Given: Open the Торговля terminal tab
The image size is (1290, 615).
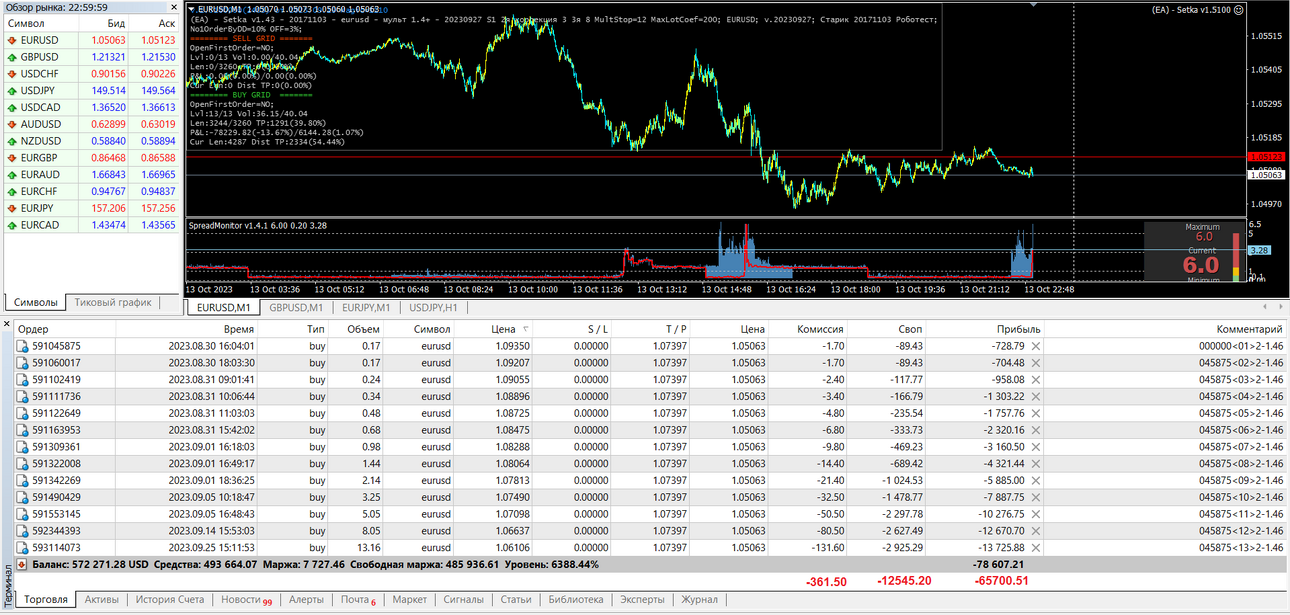Looking at the screenshot, I should coord(46,600).
